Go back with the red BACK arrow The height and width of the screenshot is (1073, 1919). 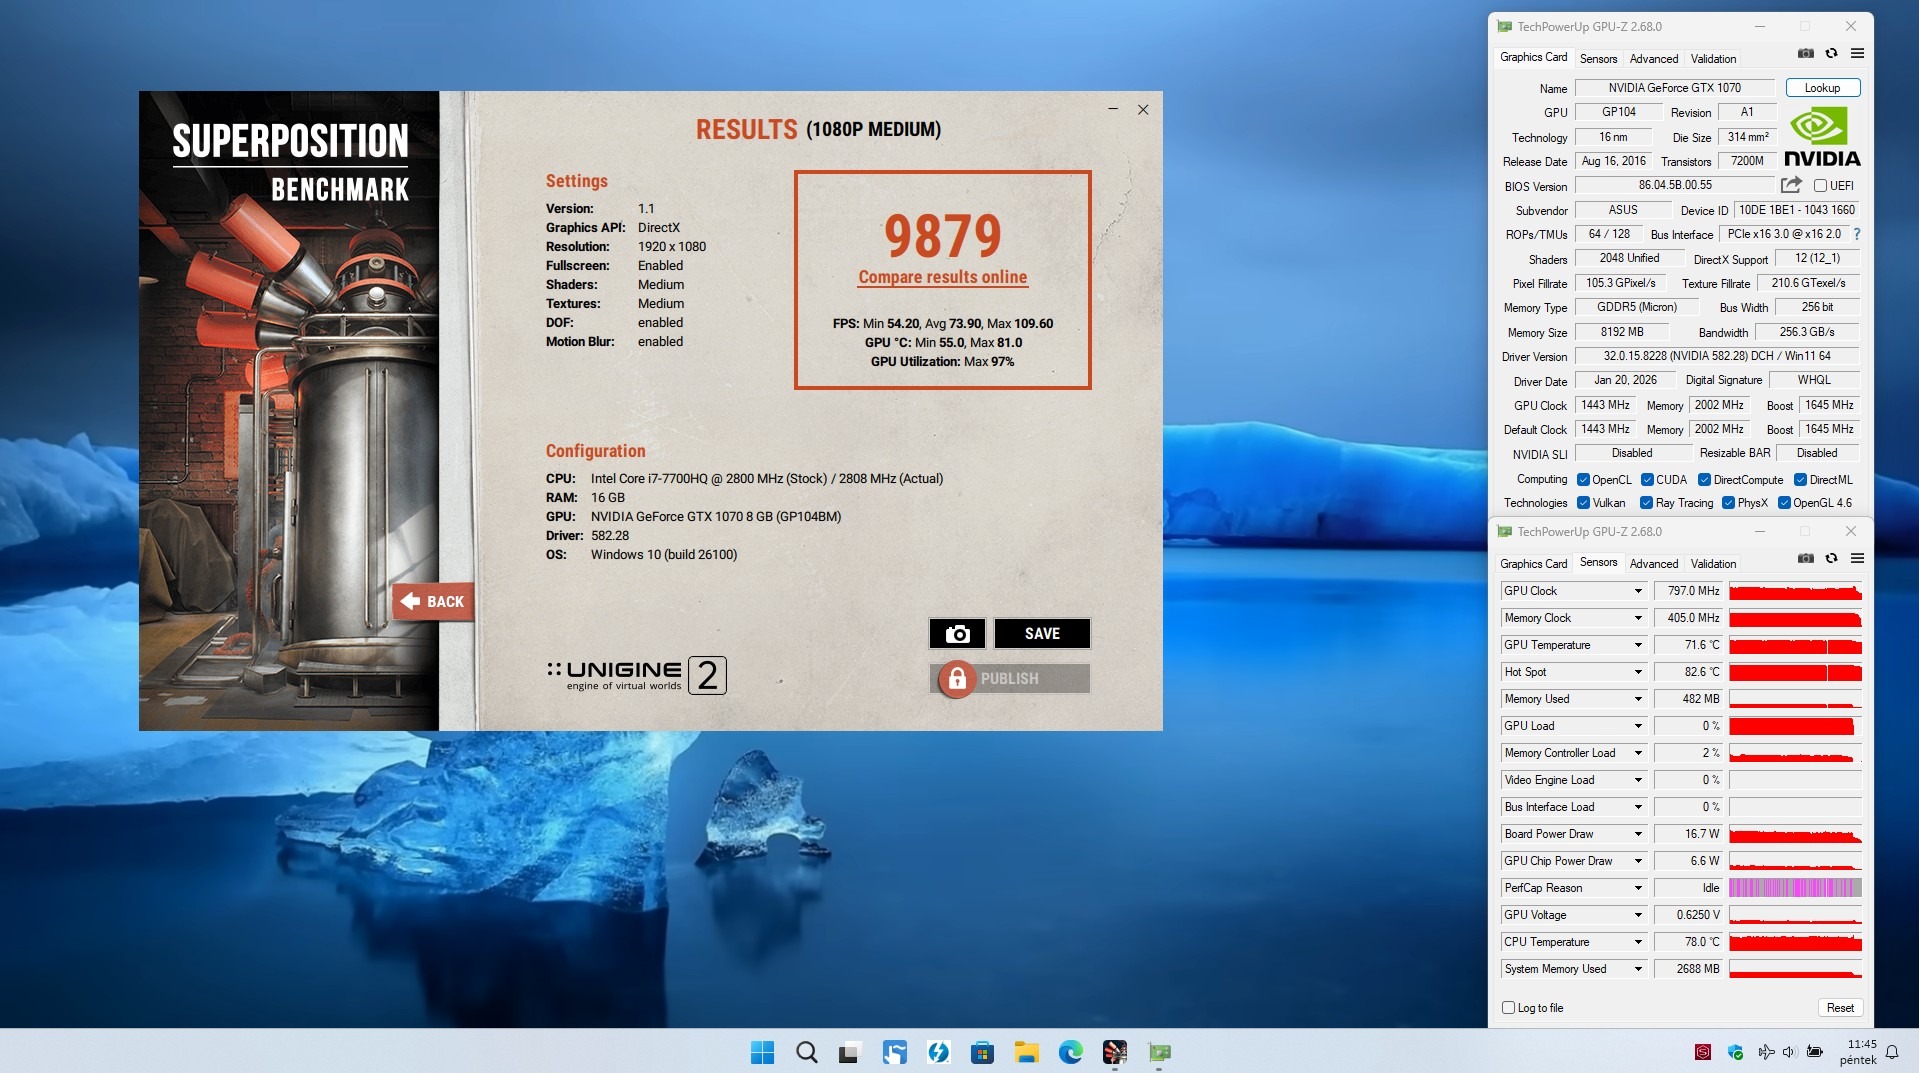432,601
